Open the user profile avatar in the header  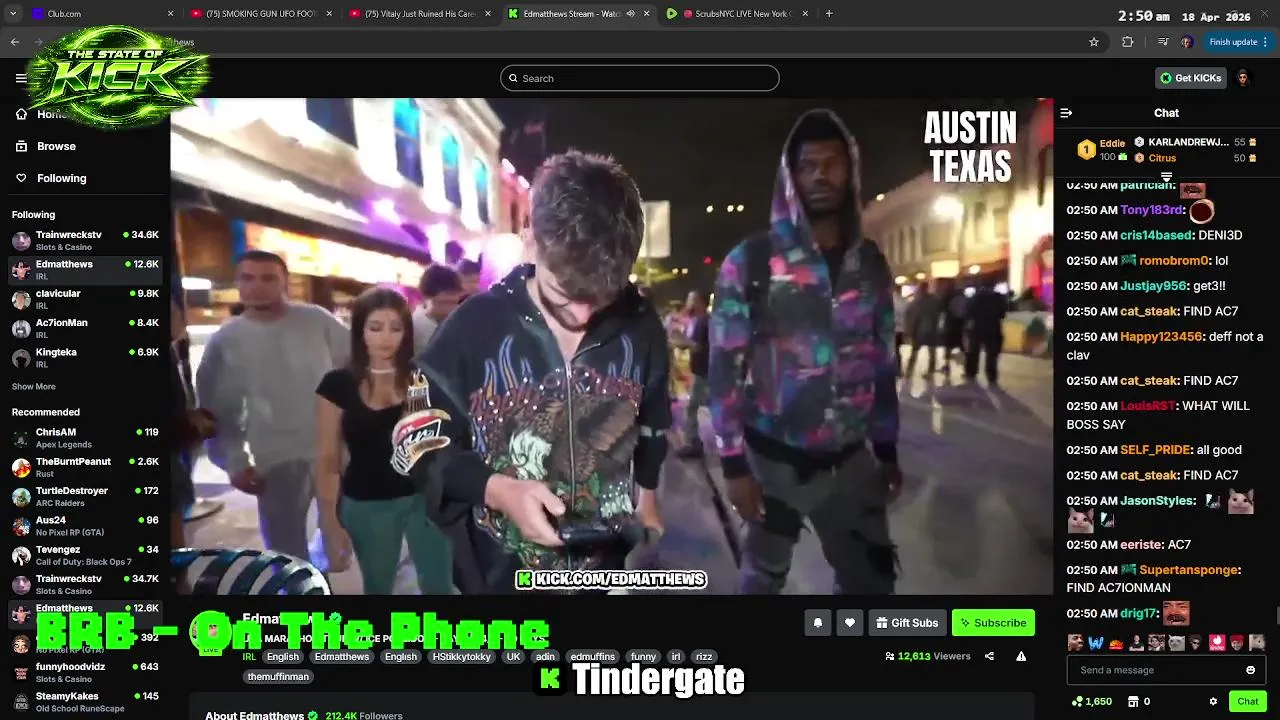click(x=1243, y=78)
